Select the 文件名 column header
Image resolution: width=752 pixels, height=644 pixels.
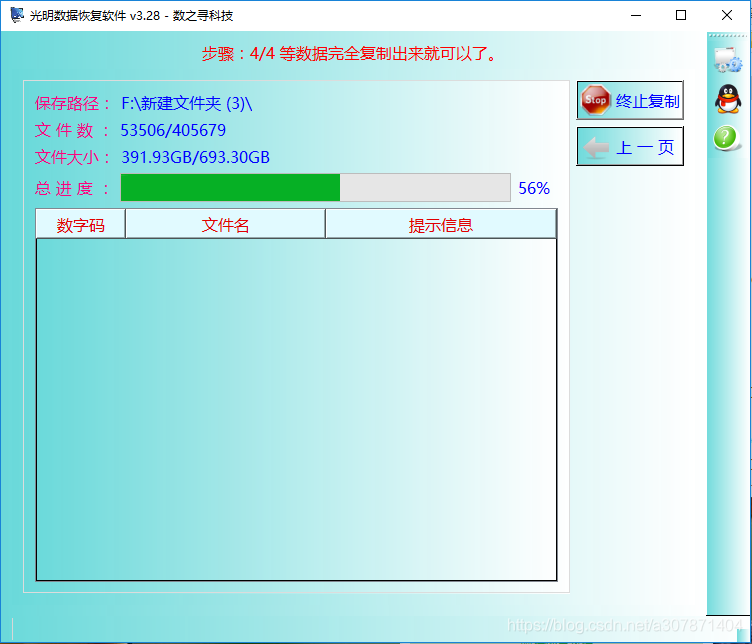[225, 224]
